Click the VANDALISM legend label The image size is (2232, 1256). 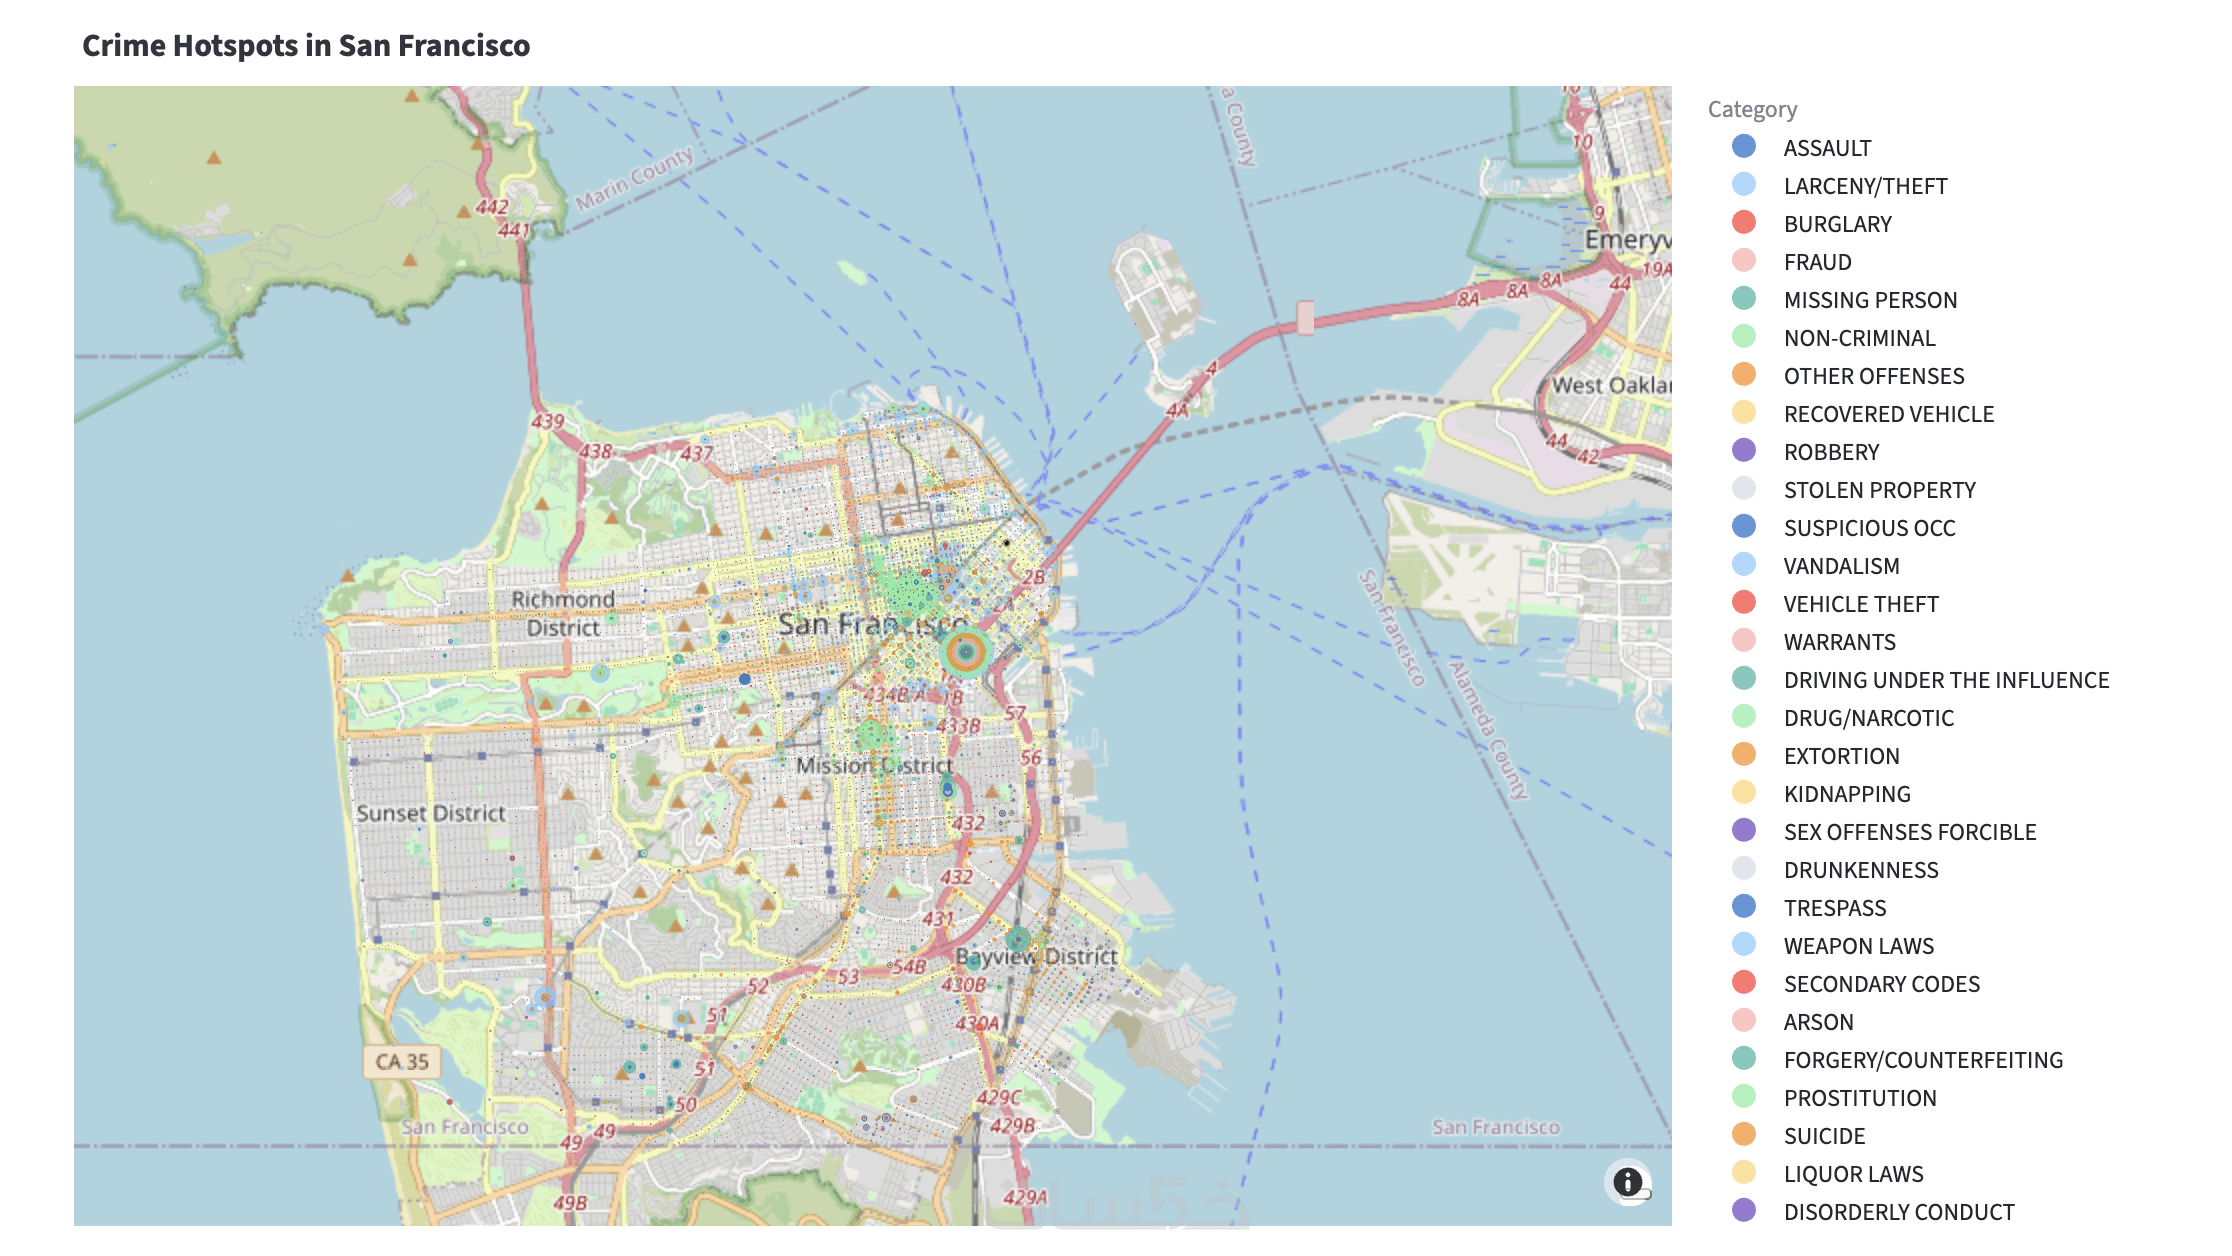pos(1841,566)
